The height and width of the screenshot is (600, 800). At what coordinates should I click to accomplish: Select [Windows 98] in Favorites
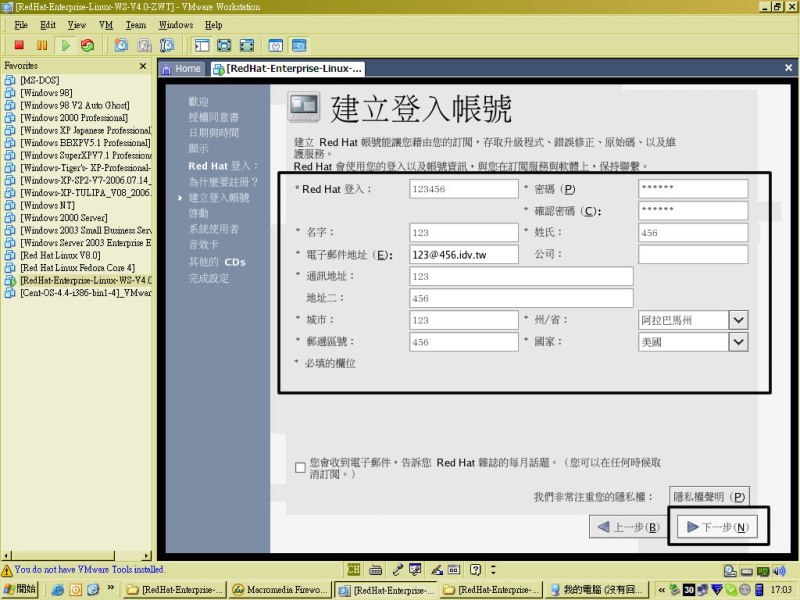(46, 93)
